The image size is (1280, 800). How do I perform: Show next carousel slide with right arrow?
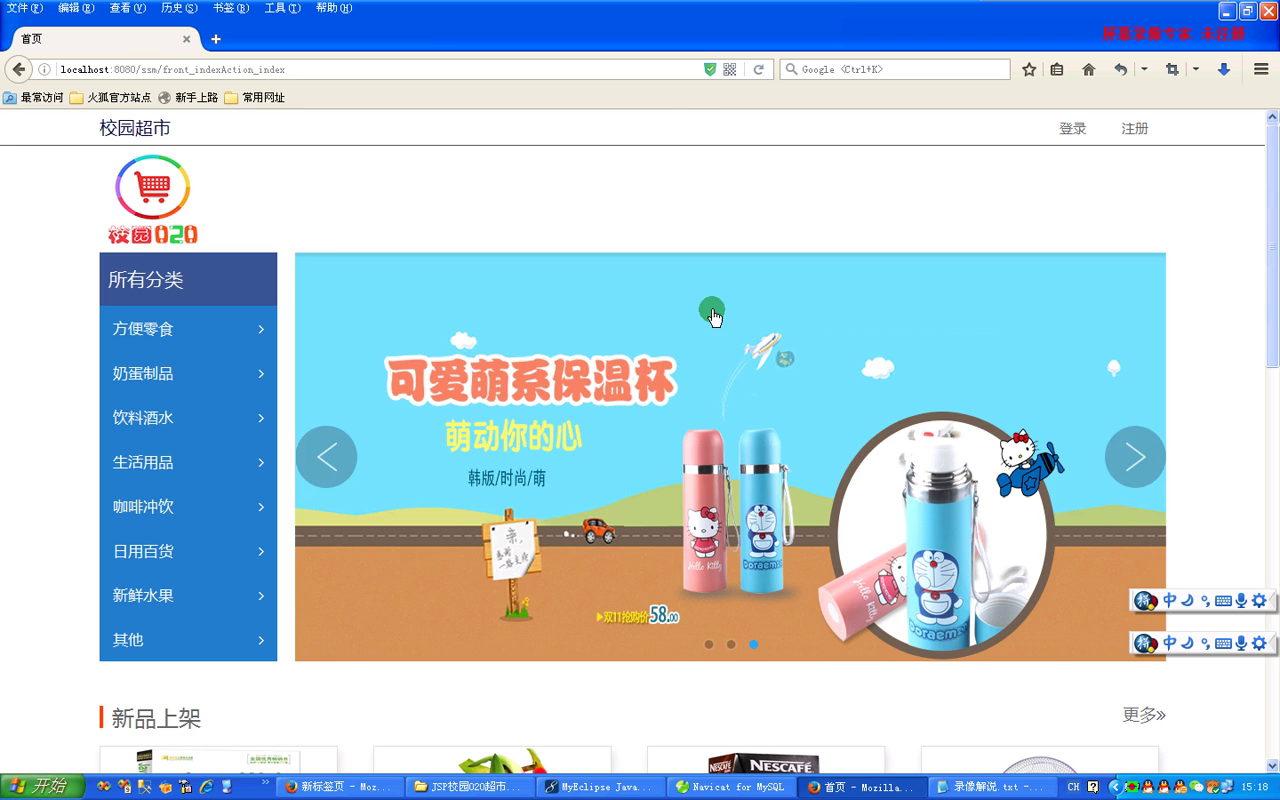[1135, 457]
